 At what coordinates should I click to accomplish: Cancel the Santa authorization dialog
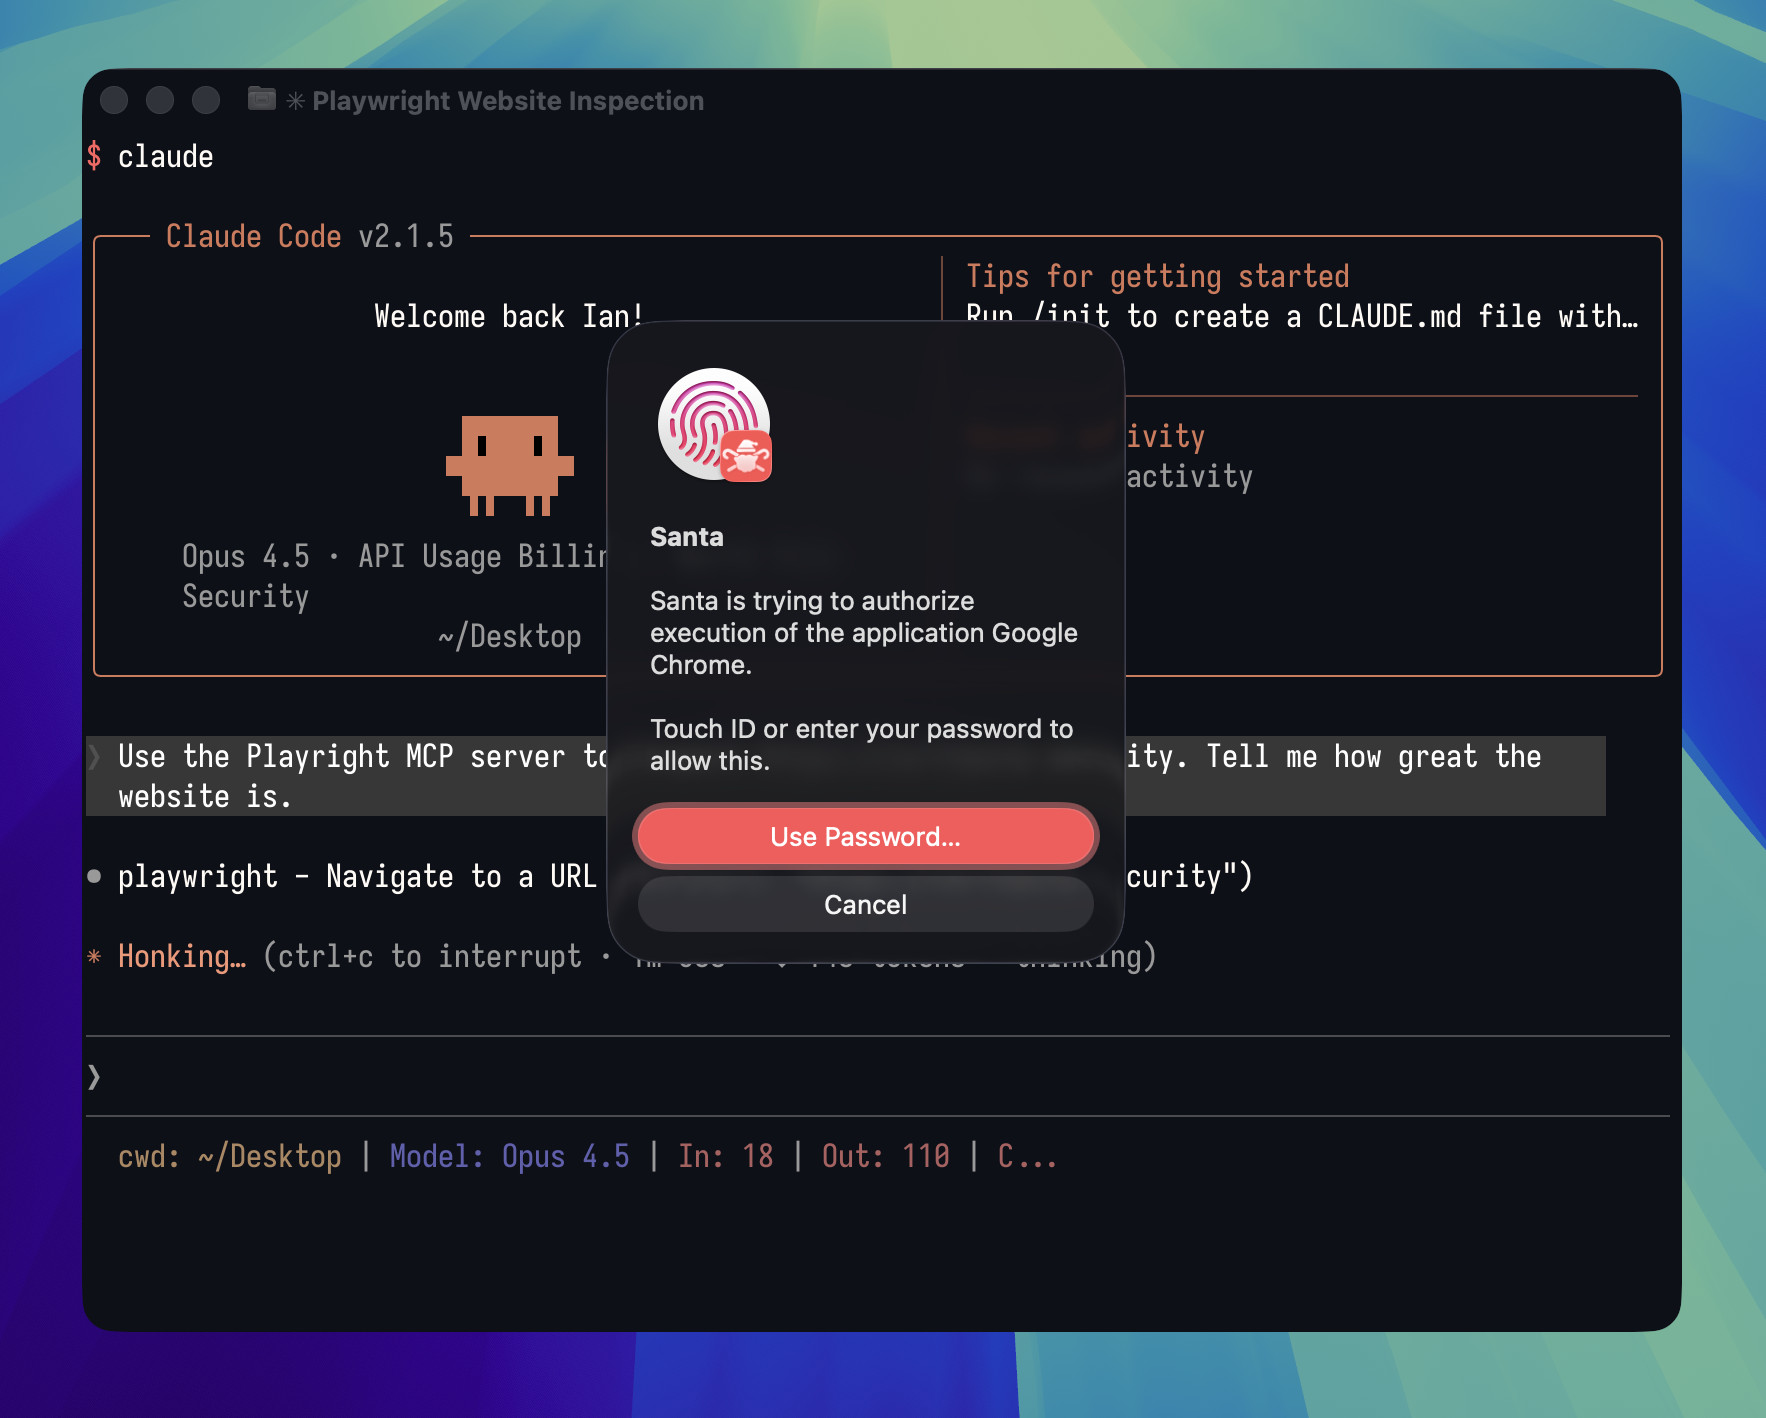(865, 904)
